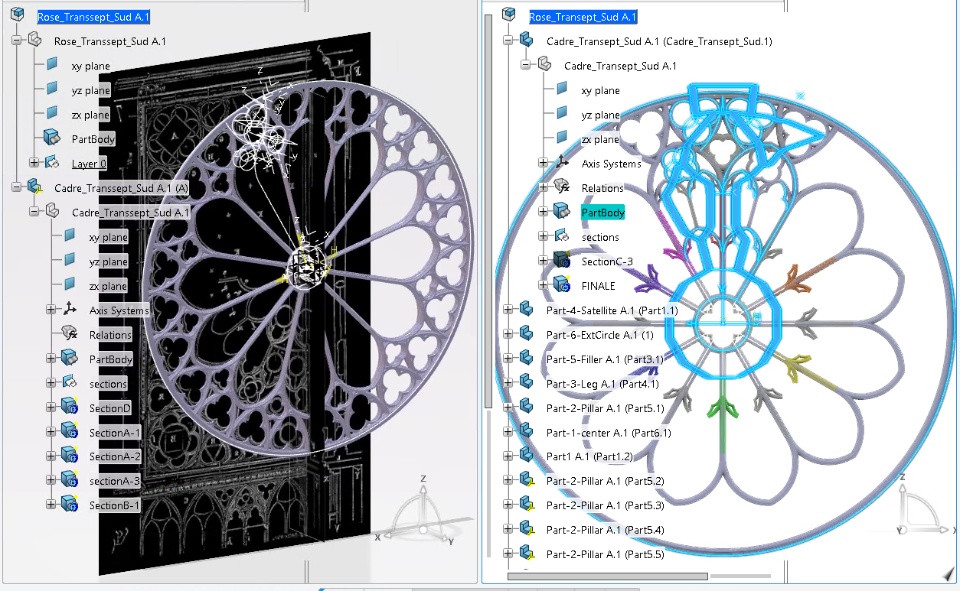
Task: Select xy plane in right tree
Action: click(600, 91)
